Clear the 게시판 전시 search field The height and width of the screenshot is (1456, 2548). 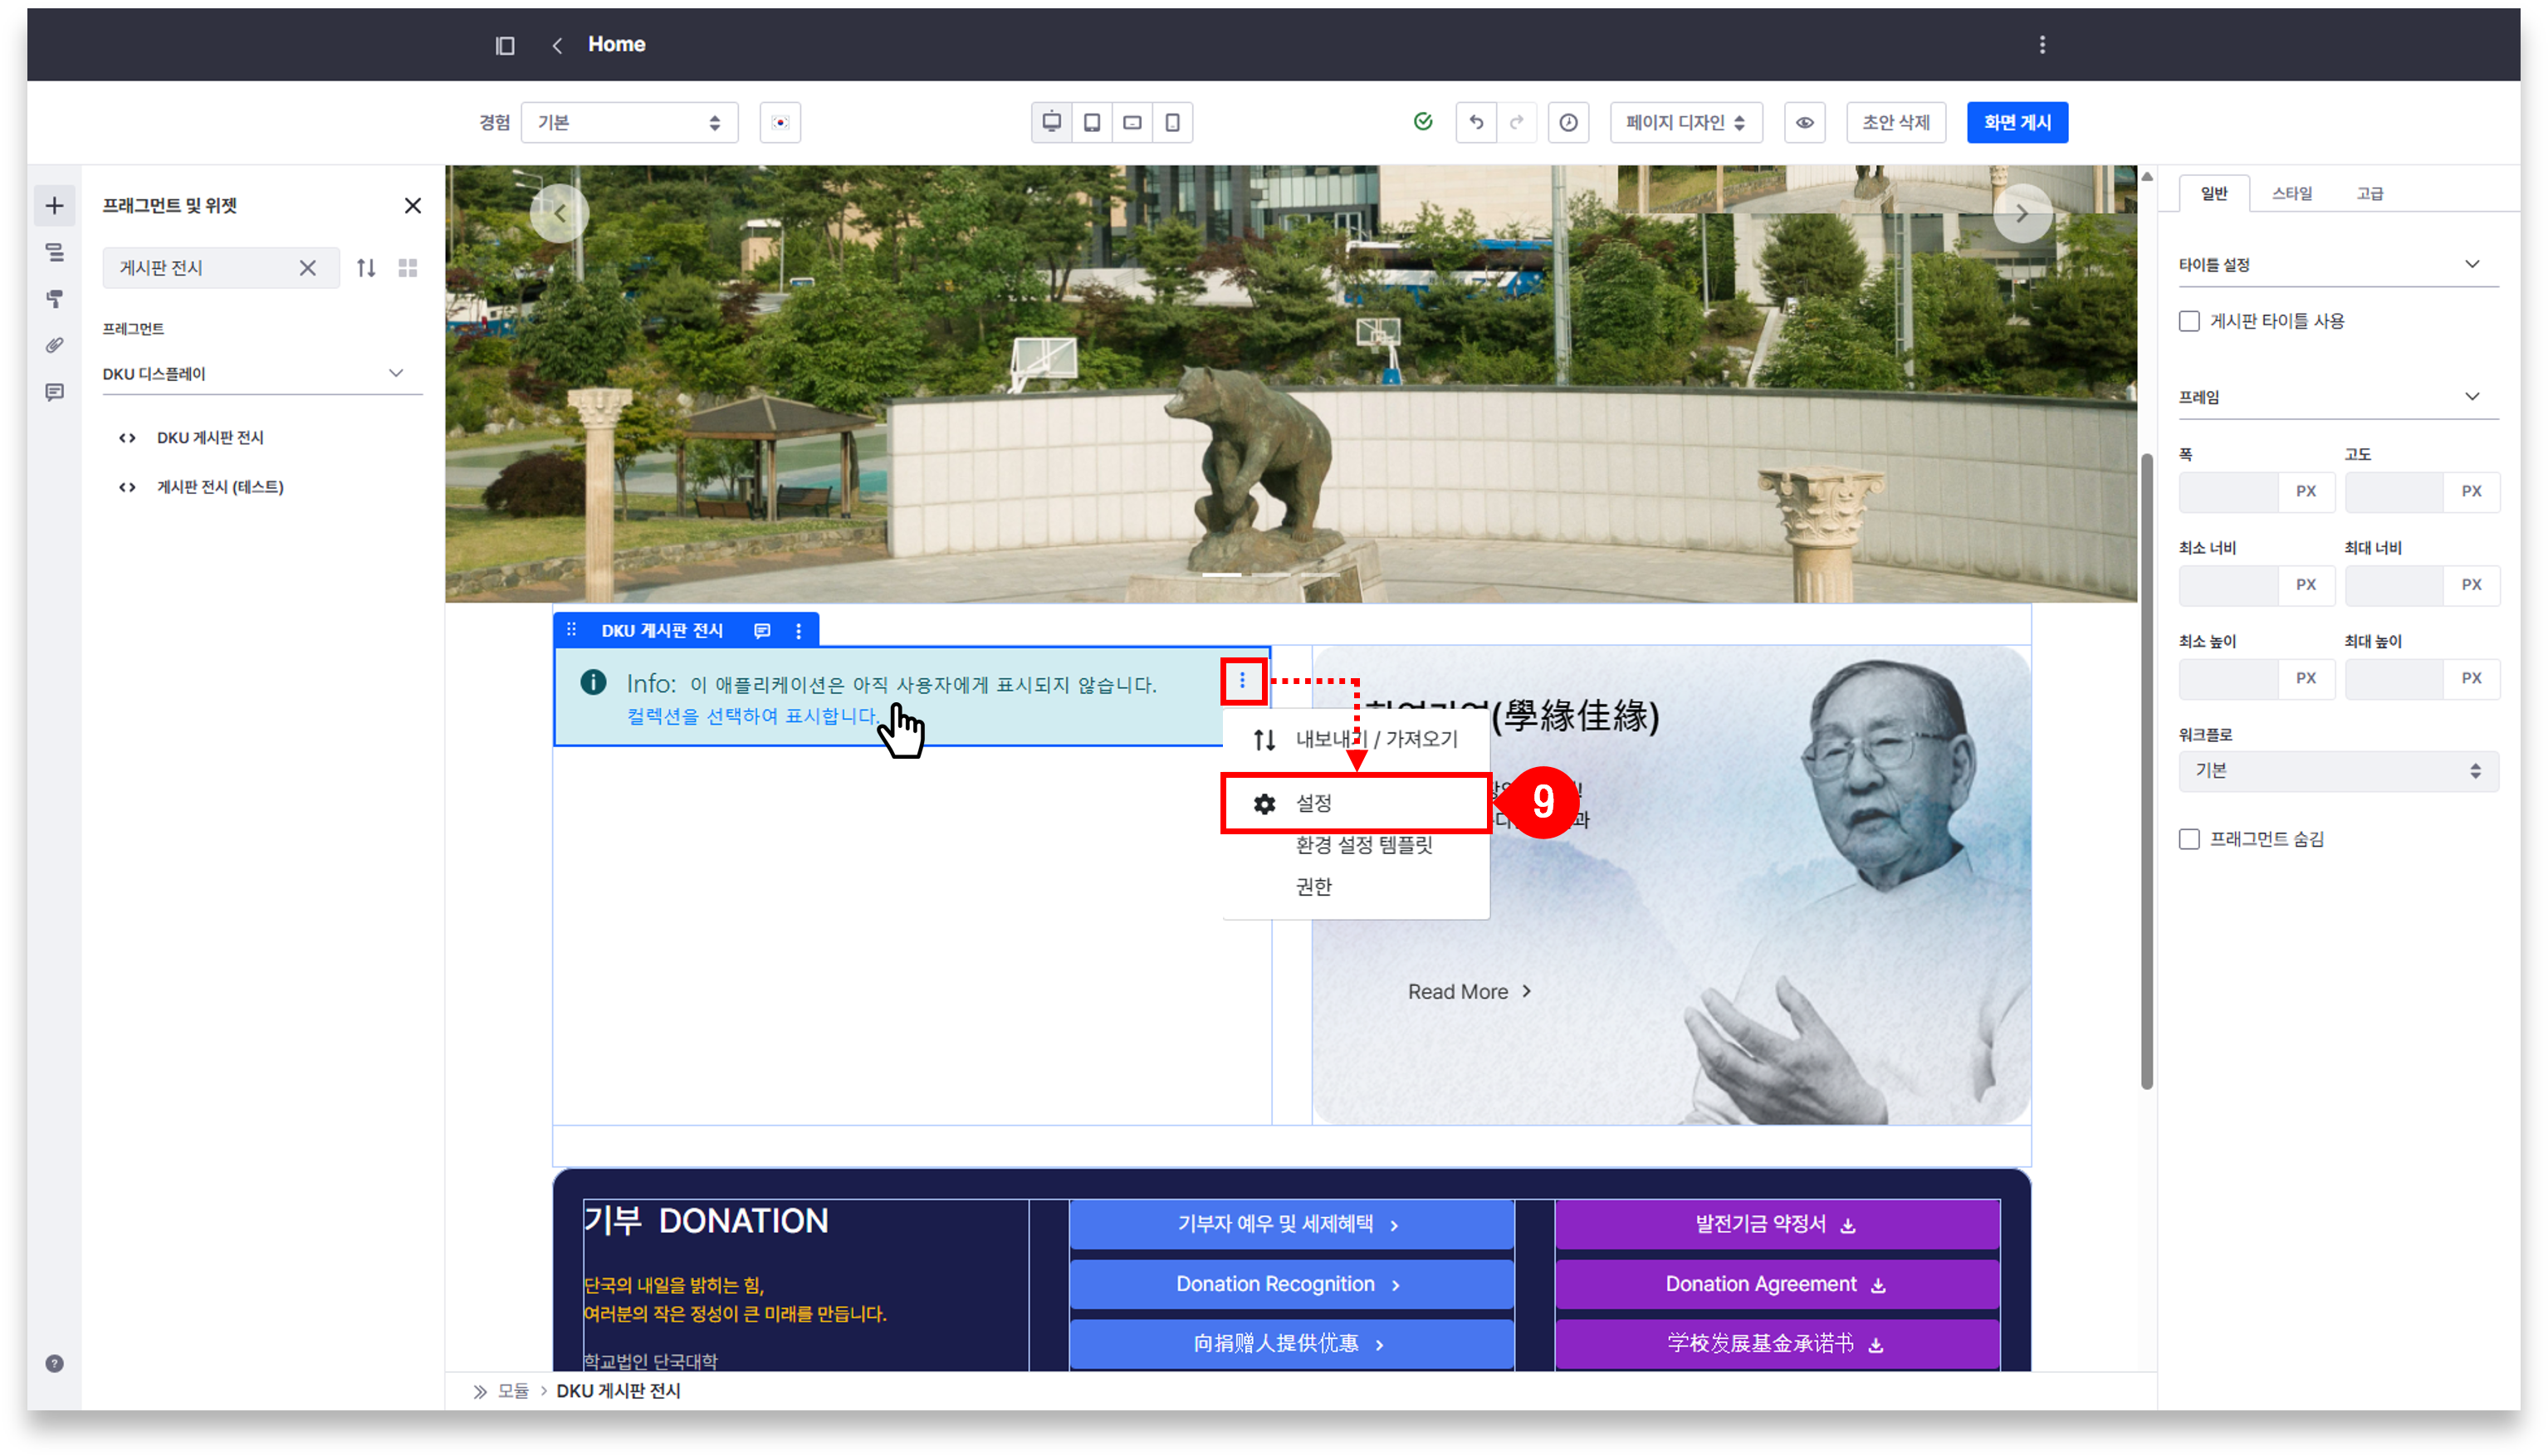click(308, 268)
